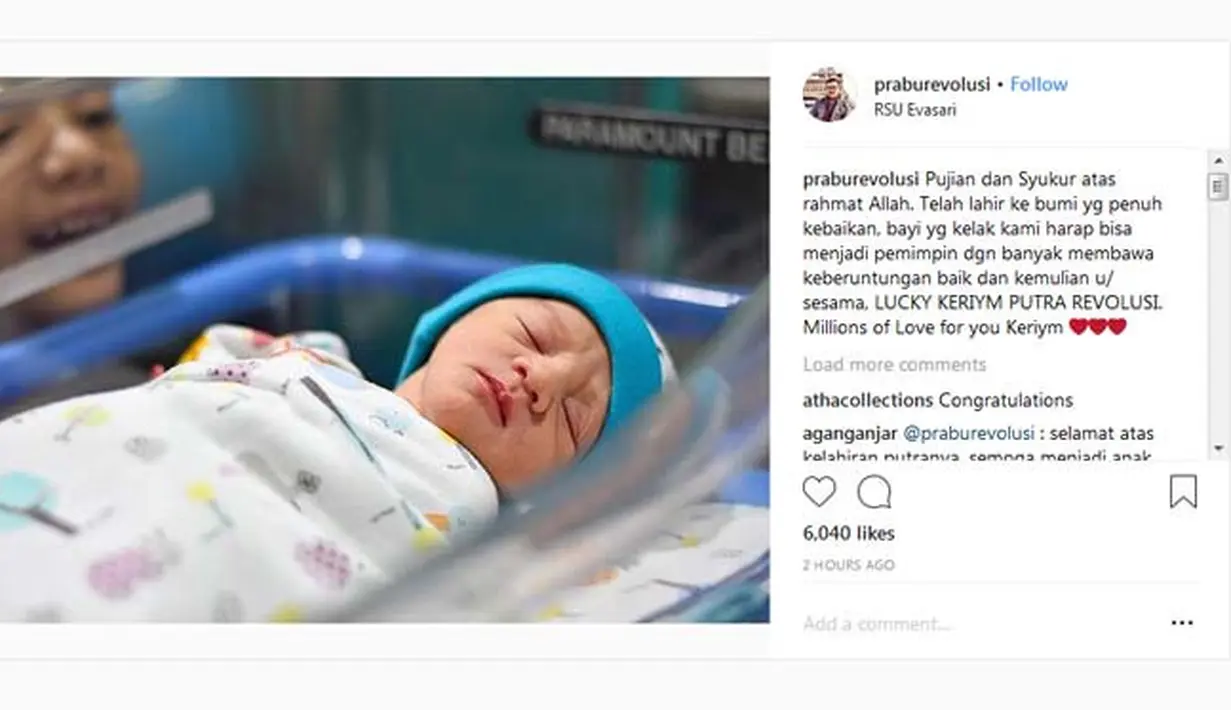Click the comments scrollbar up arrow

point(1218,161)
